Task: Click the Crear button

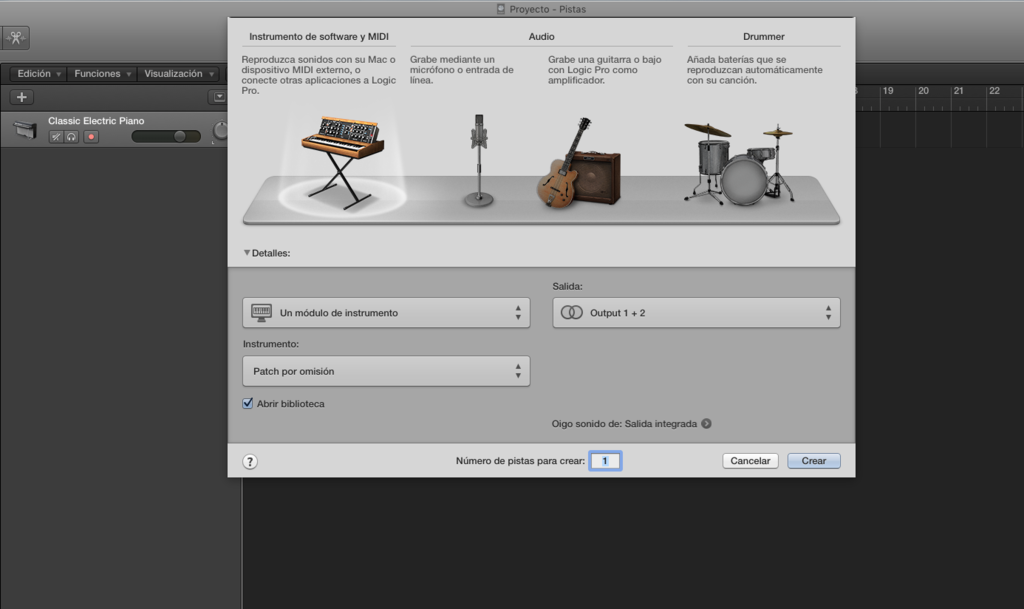Action: pyautogui.click(x=814, y=461)
